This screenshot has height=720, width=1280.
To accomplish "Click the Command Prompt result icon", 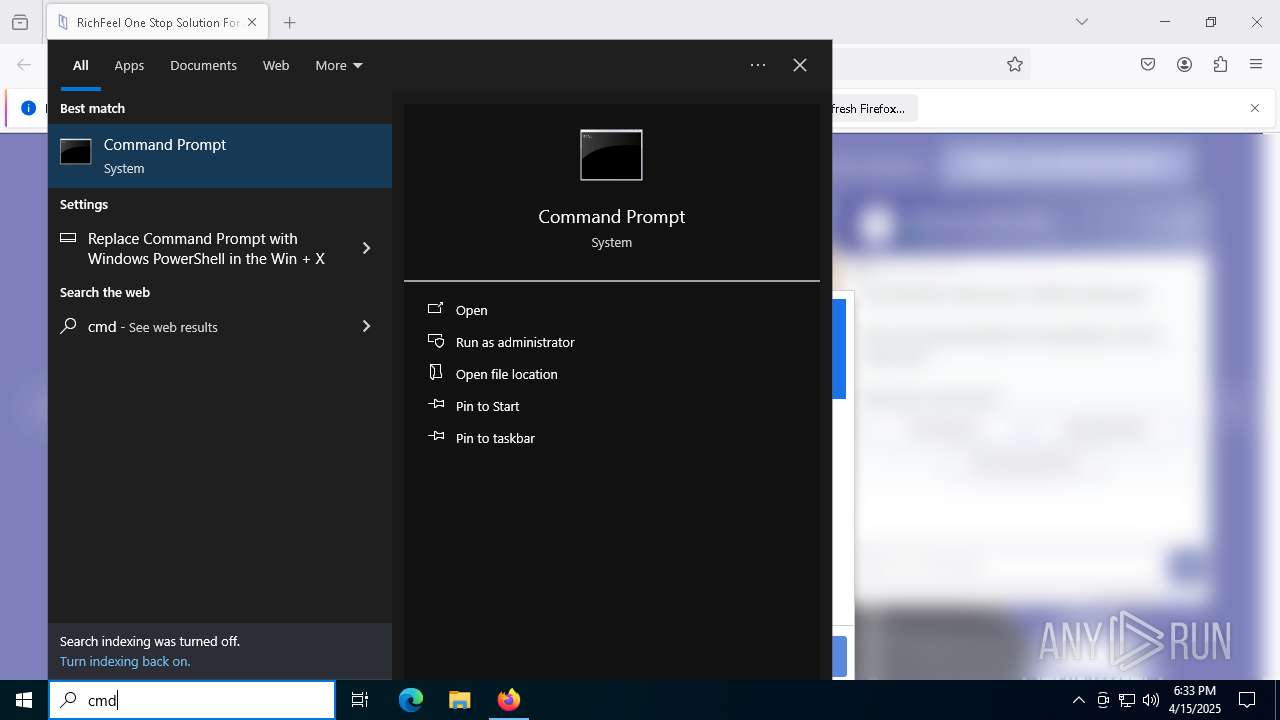I will [x=75, y=152].
